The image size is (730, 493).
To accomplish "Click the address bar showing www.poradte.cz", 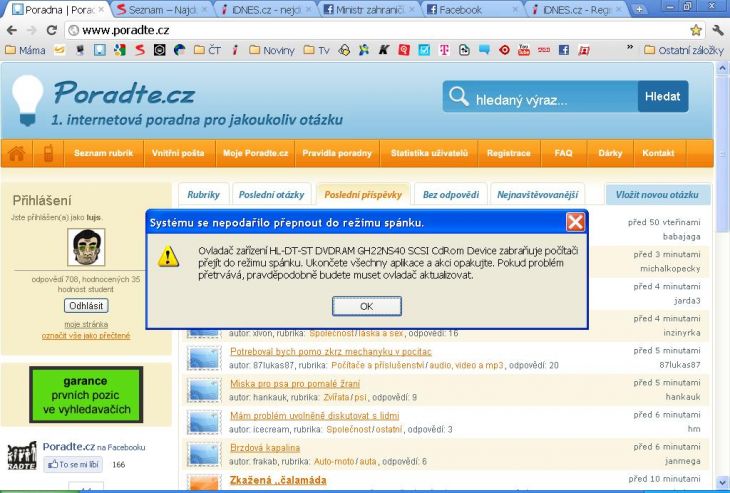I will [x=377, y=31].
